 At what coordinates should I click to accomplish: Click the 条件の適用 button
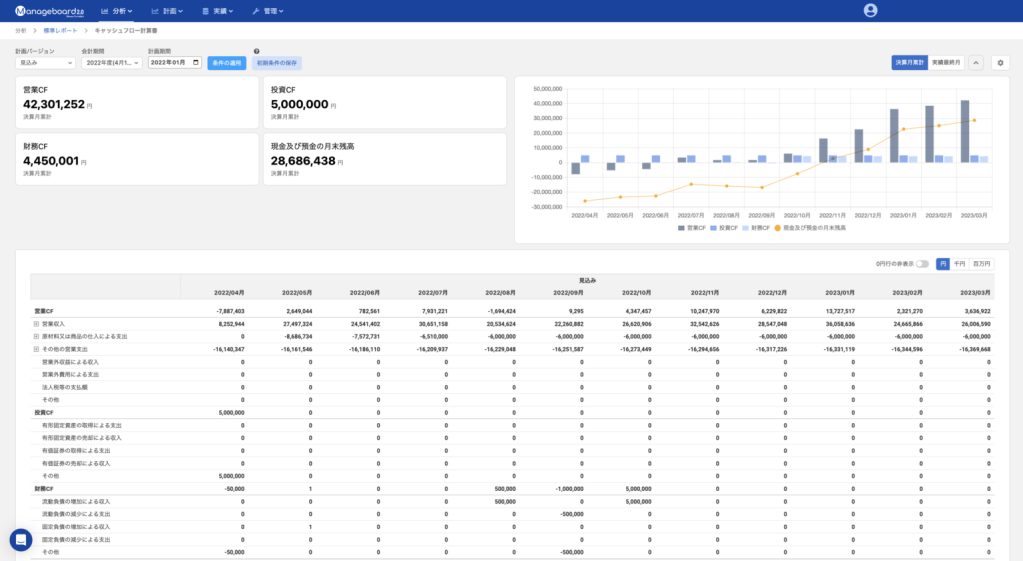(x=227, y=63)
